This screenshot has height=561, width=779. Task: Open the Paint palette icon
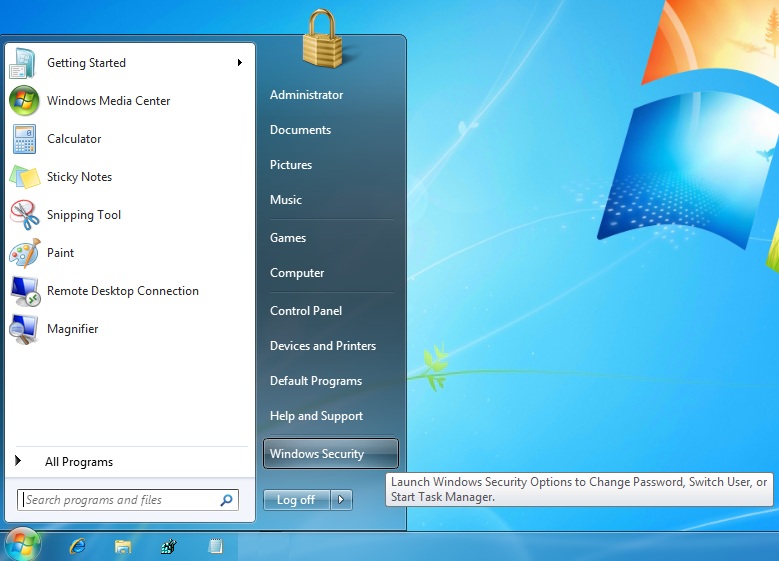point(24,253)
